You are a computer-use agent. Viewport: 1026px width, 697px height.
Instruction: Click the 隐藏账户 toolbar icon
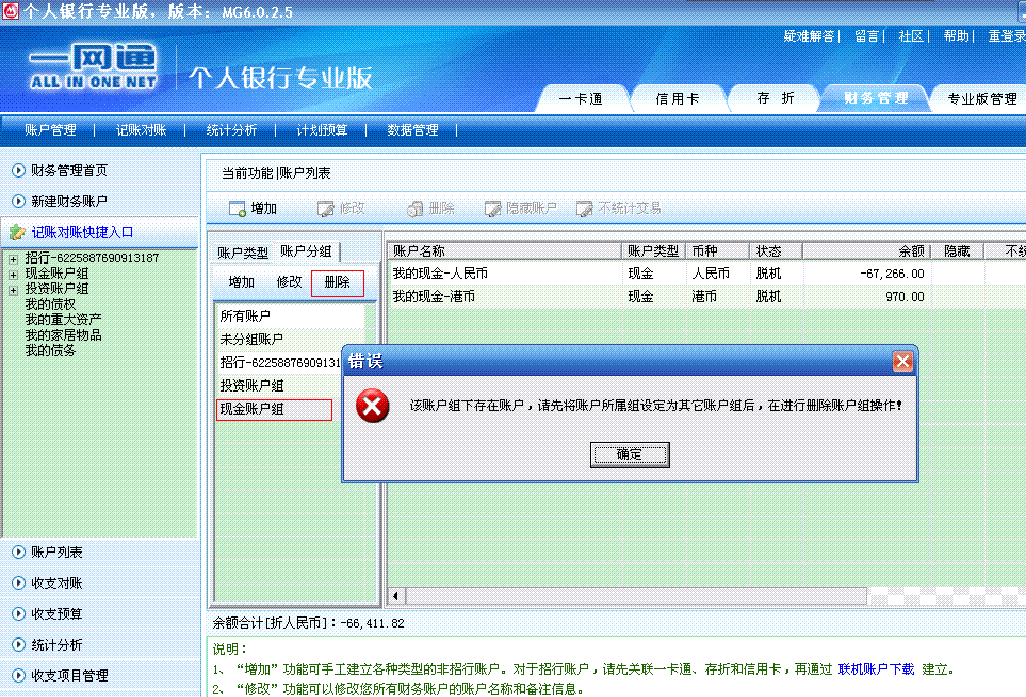pyautogui.click(x=493, y=209)
